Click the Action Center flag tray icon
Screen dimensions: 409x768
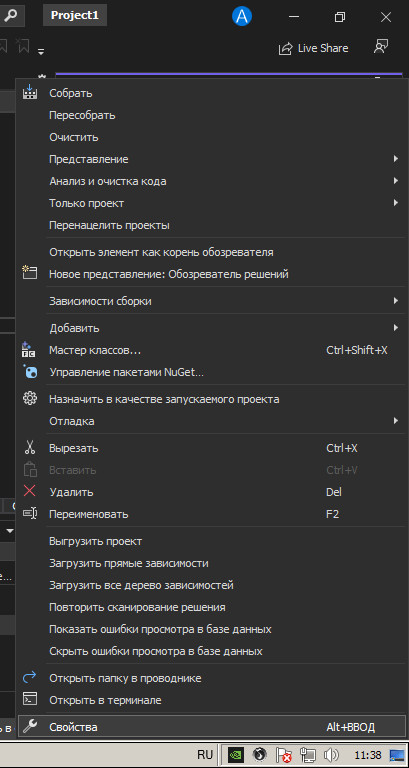click(x=284, y=755)
